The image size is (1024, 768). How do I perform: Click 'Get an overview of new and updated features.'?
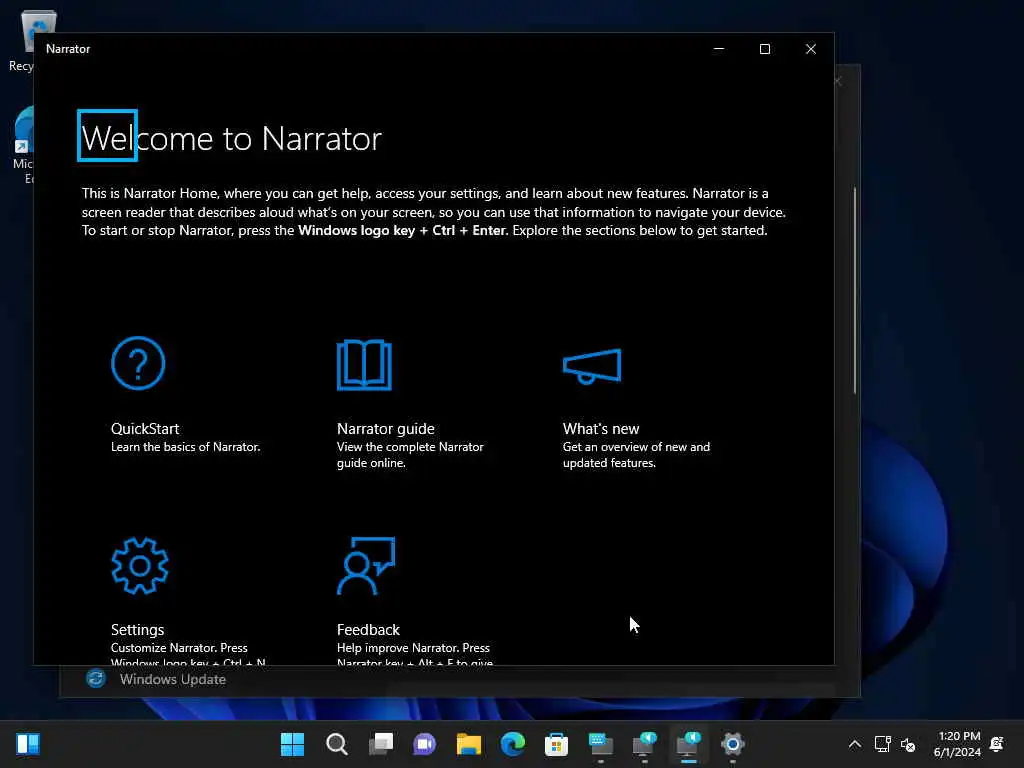point(636,455)
